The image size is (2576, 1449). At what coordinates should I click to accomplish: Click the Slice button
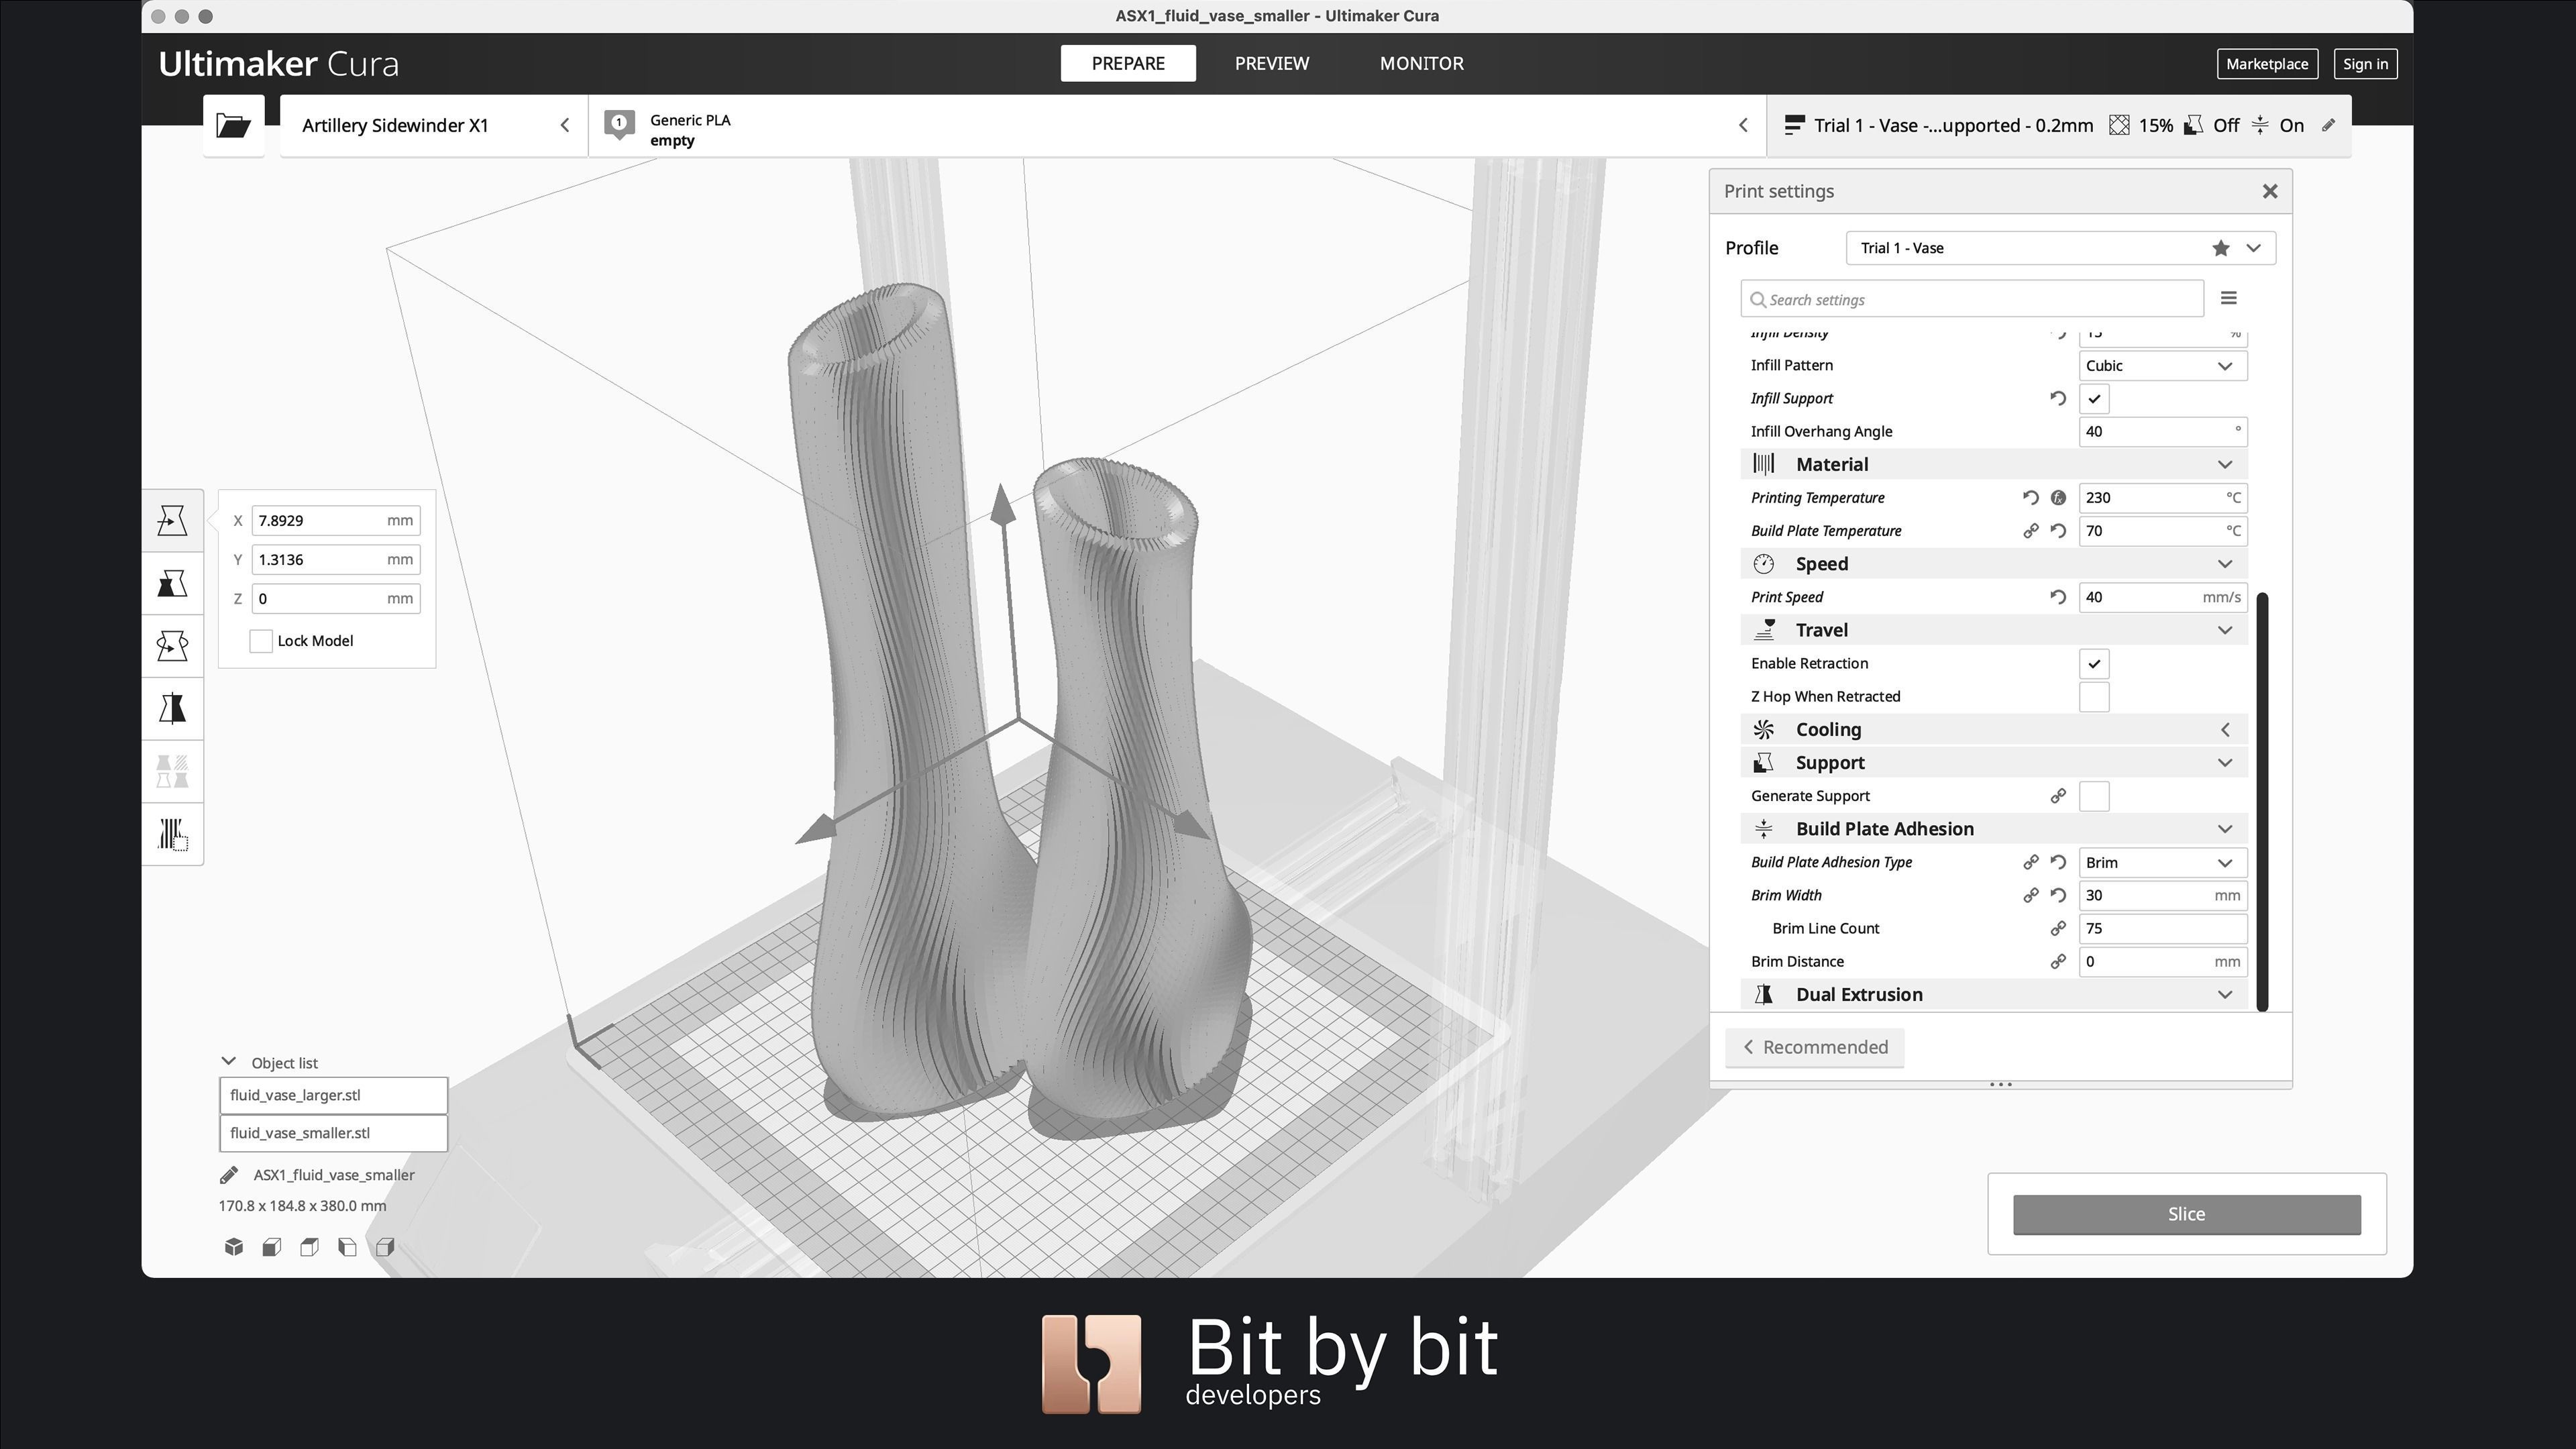point(2186,1214)
